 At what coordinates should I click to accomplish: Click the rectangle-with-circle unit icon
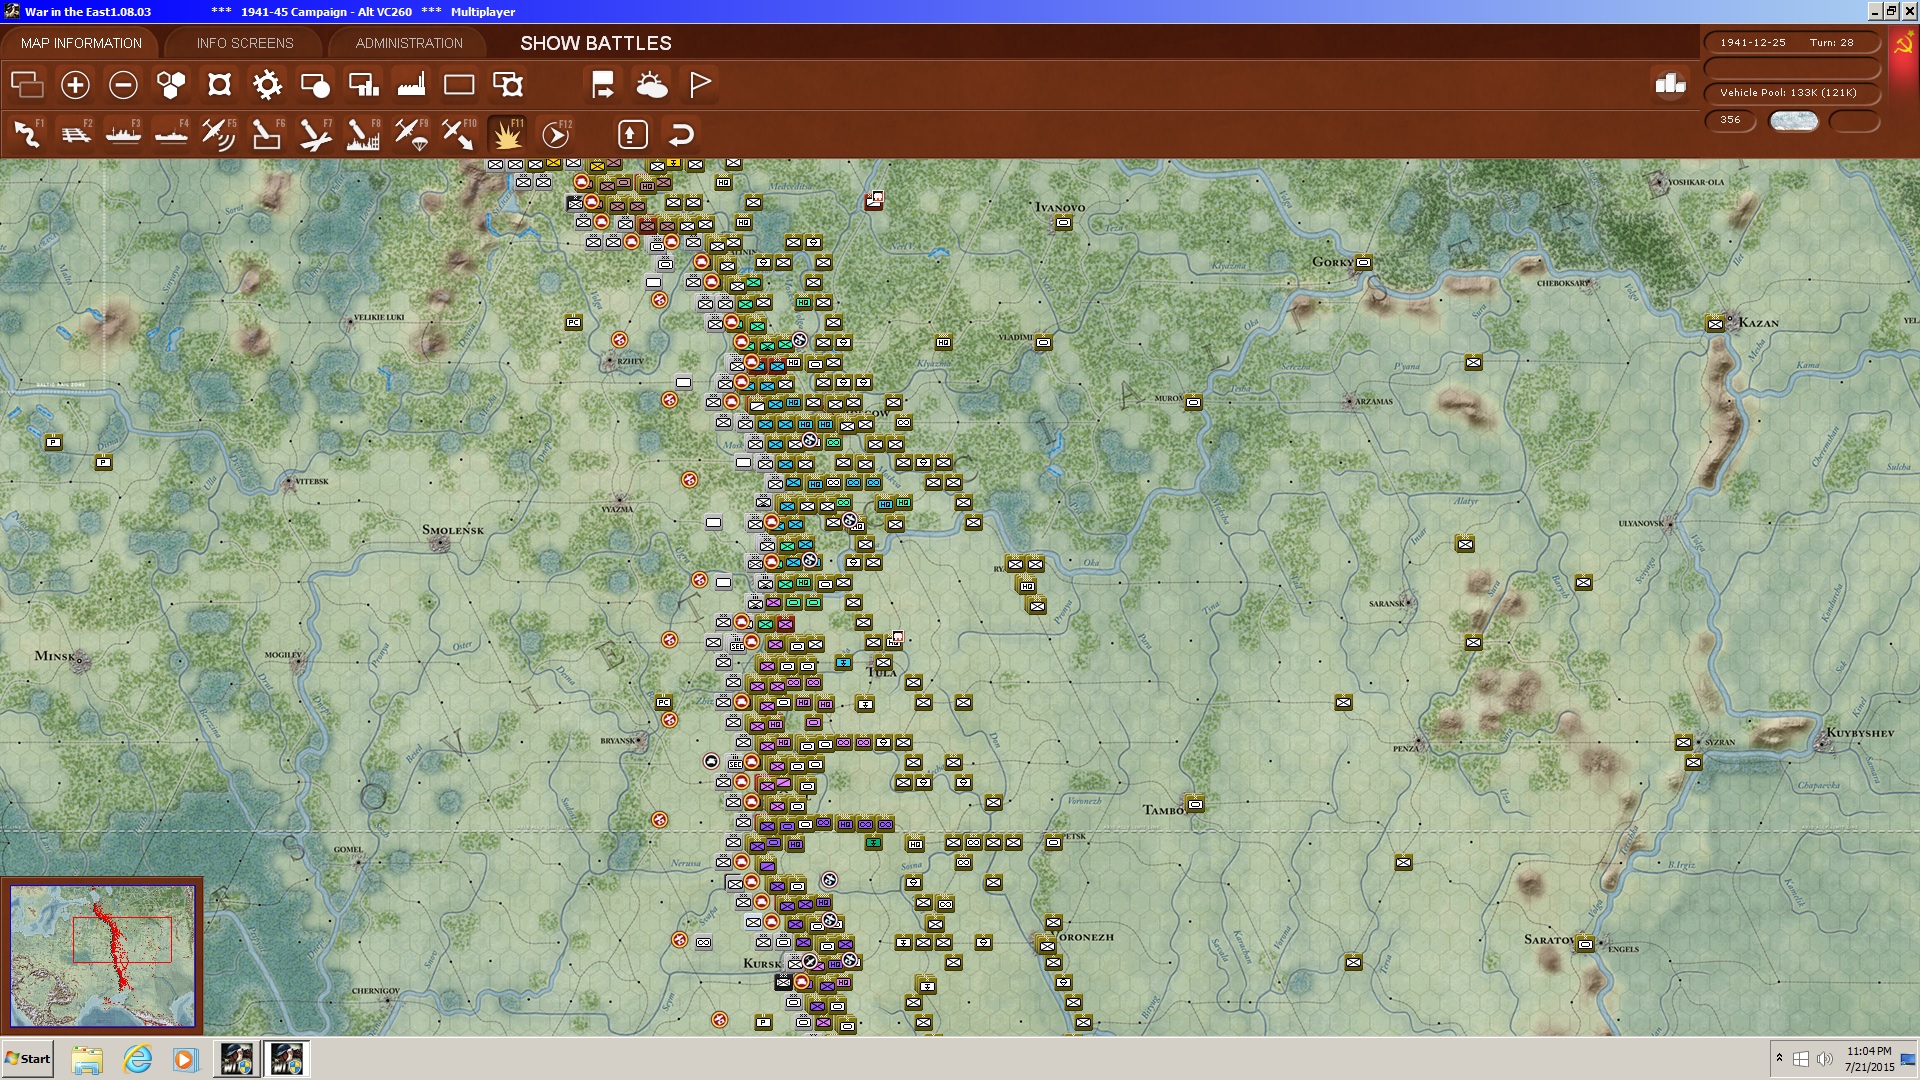point(315,85)
